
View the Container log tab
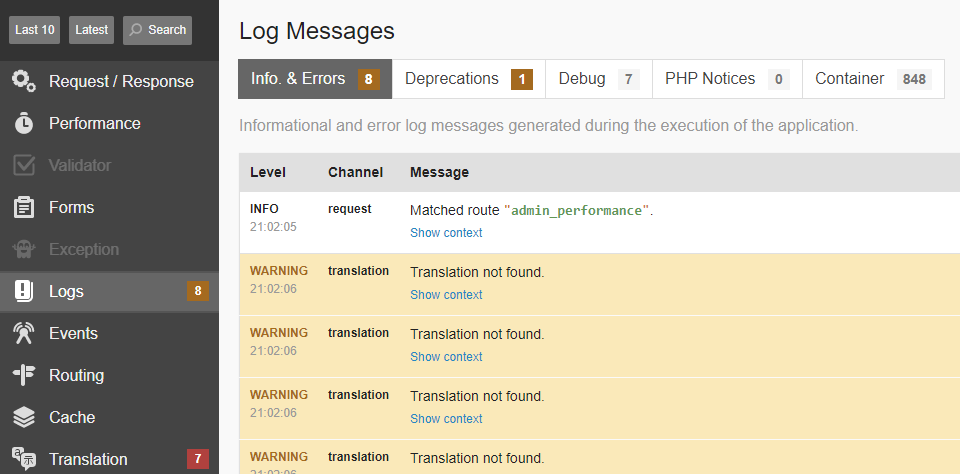coord(872,79)
